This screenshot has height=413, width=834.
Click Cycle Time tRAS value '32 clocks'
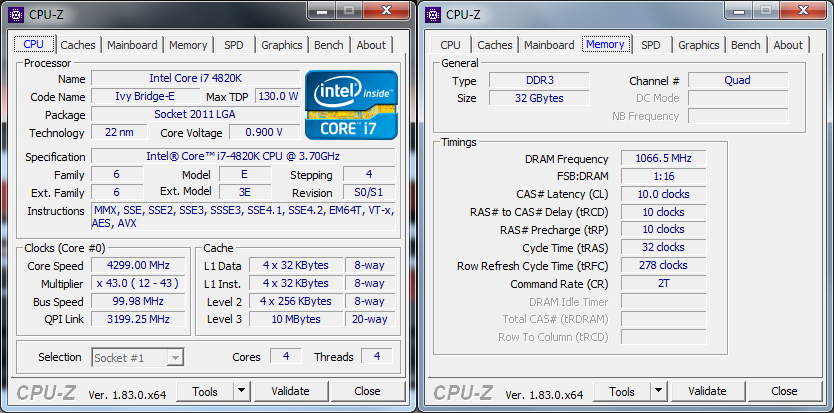663,247
